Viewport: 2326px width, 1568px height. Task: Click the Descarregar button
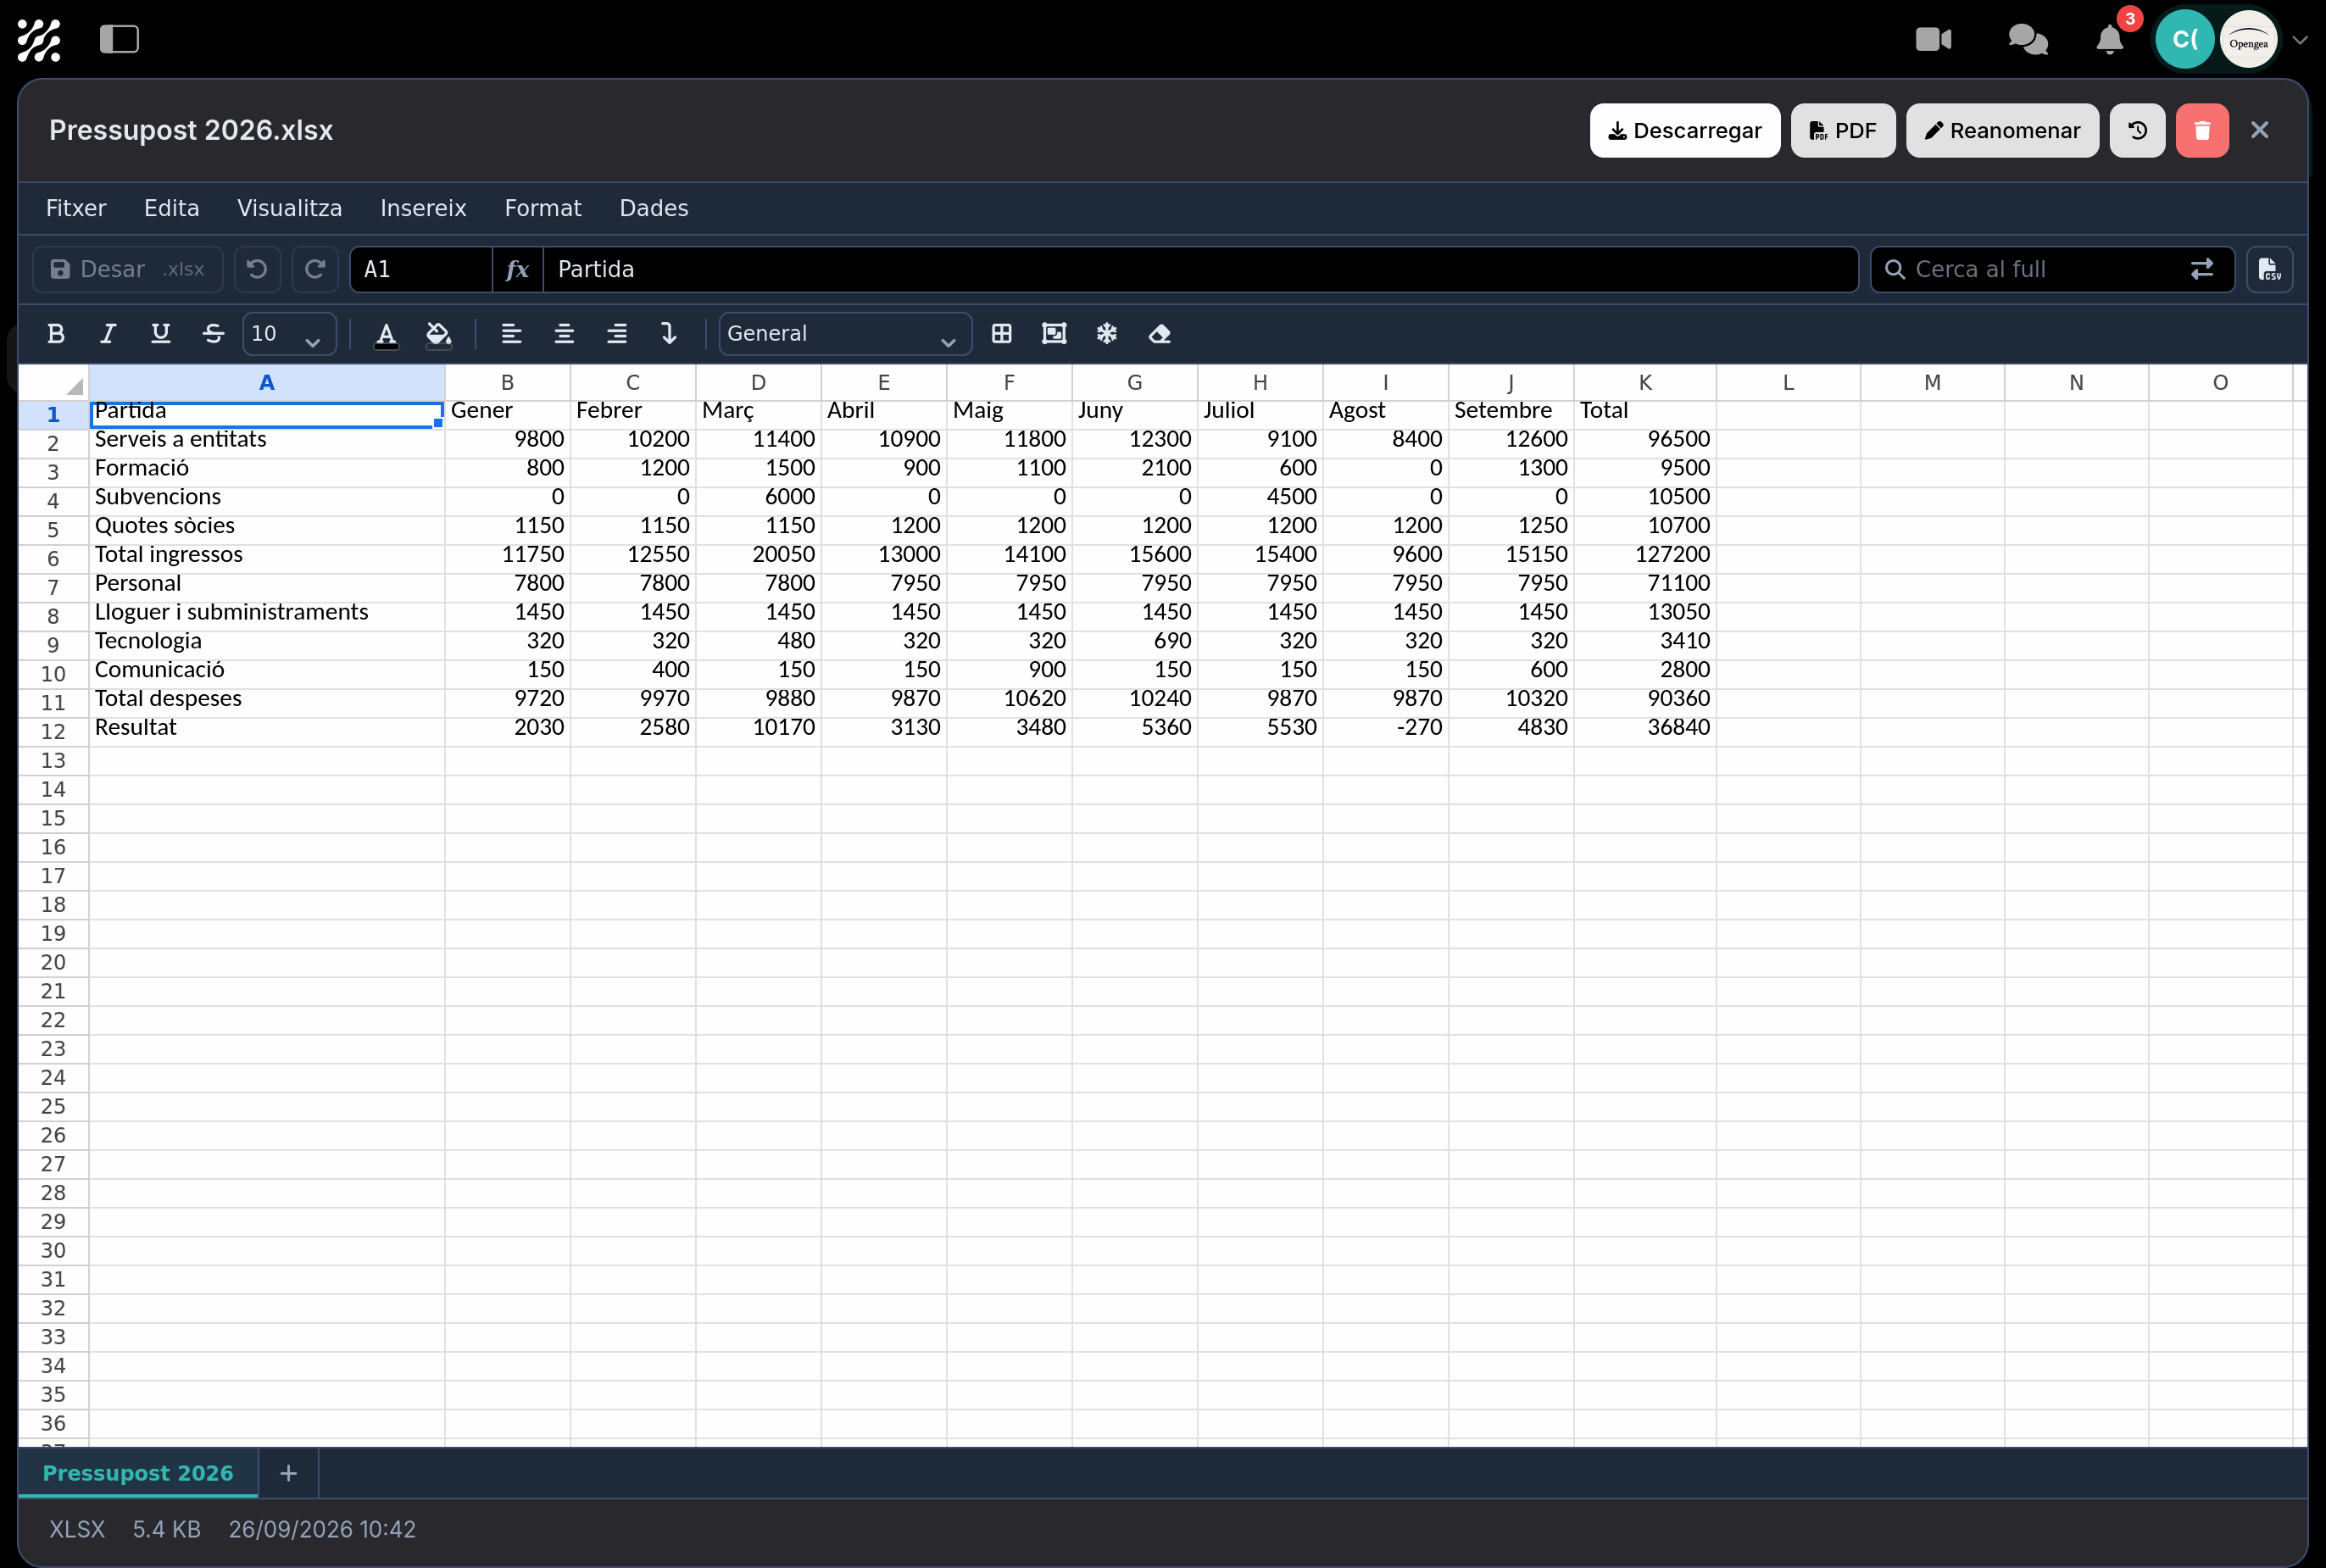1684,130
